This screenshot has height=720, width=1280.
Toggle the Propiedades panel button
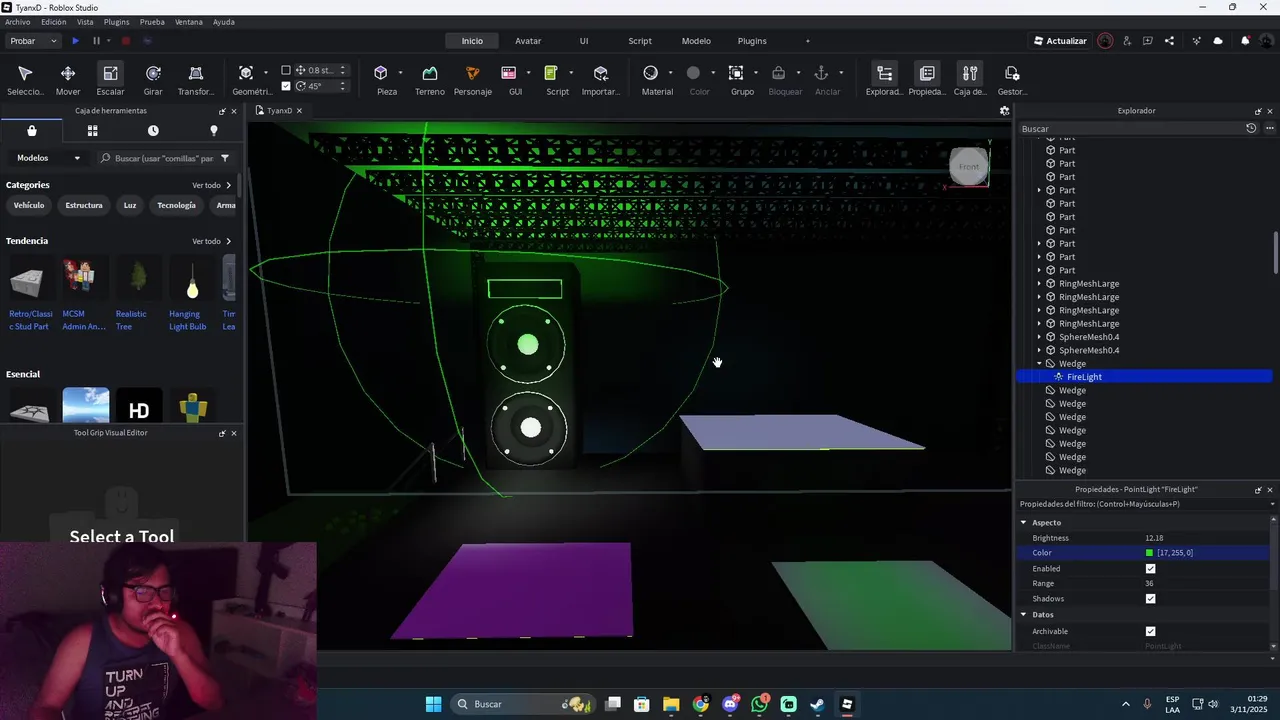[927, 79]
